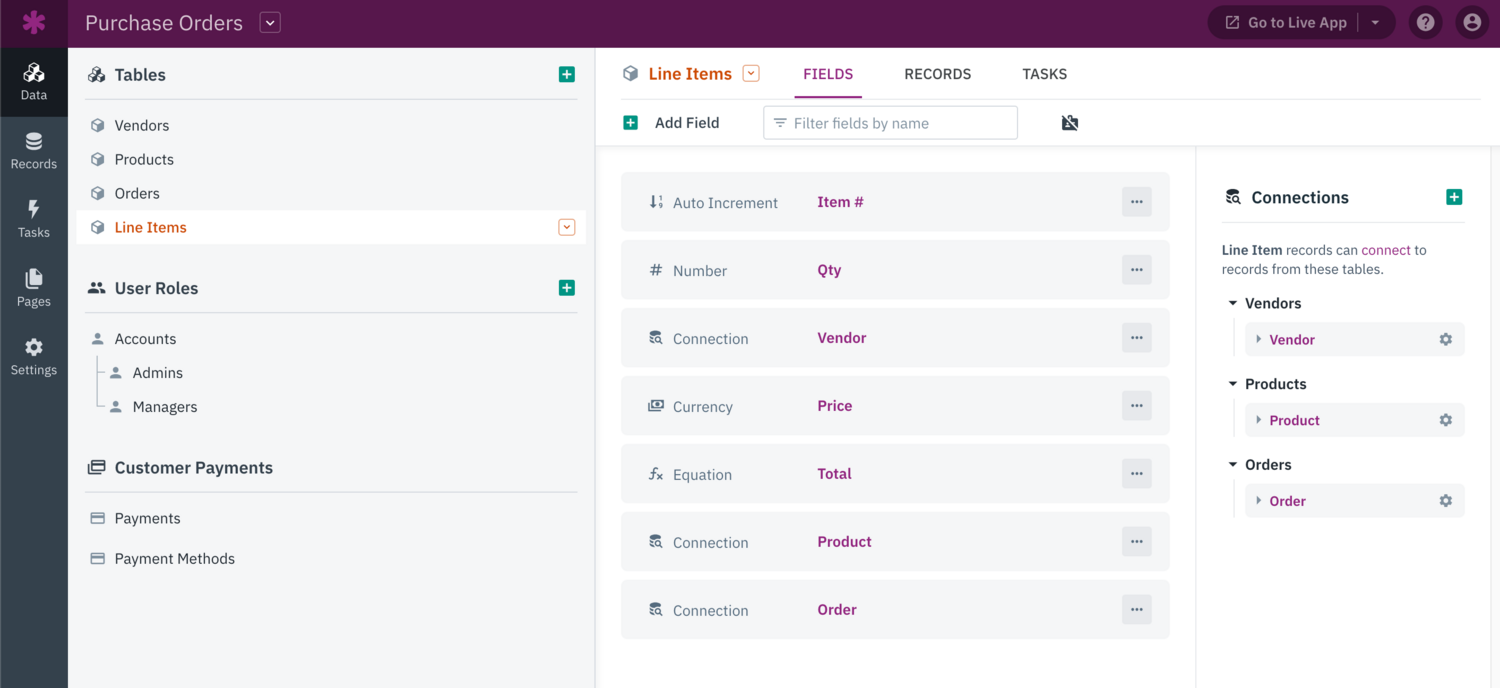Viewport: 1500px width, 688px height.
Task: Toggle display of hidden fields
Action: 1069,122
